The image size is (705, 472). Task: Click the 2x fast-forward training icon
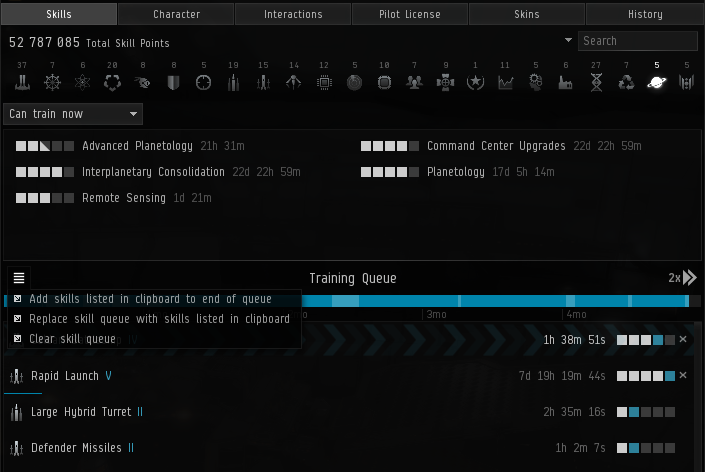pyautogui.click(x=682, y=278)
